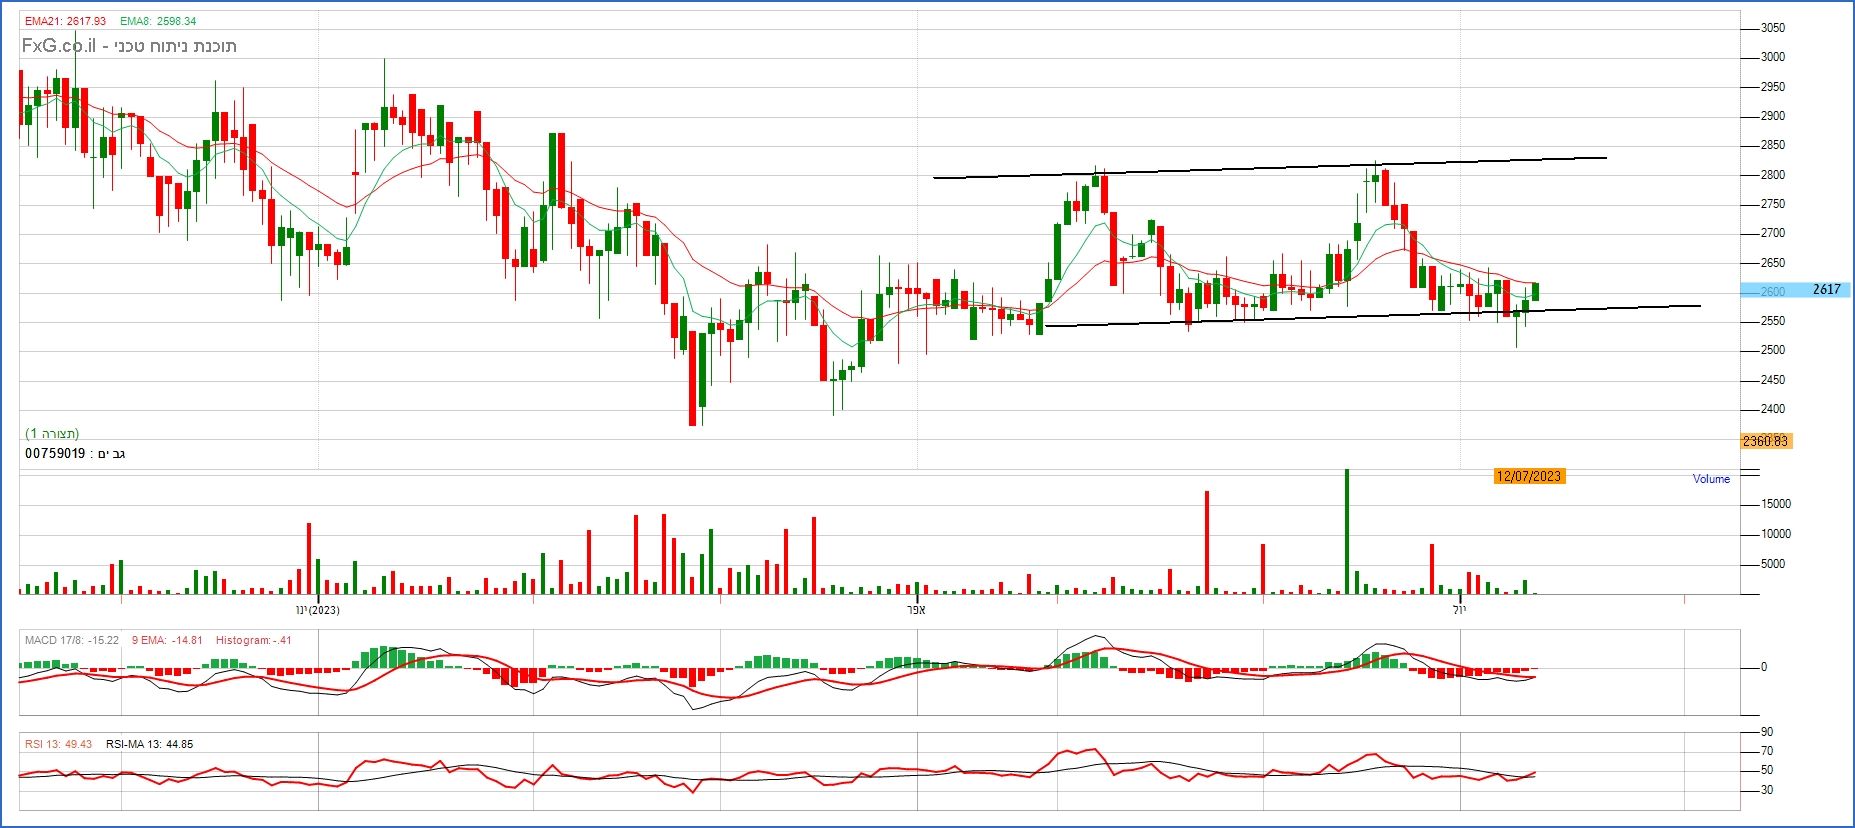Click the Histogram: -.41 label
The image size is (1855, 828).
253,640
